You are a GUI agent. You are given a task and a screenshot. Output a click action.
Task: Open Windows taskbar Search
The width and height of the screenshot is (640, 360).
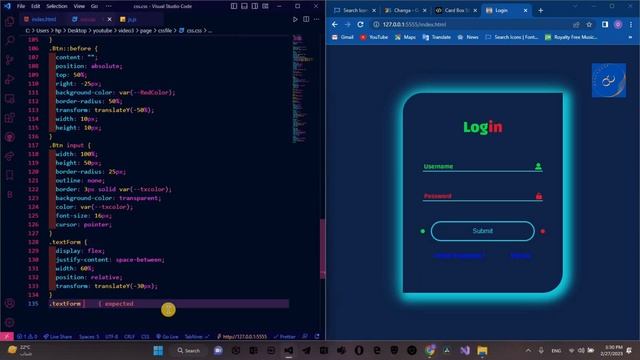click(x=189, y=350)
